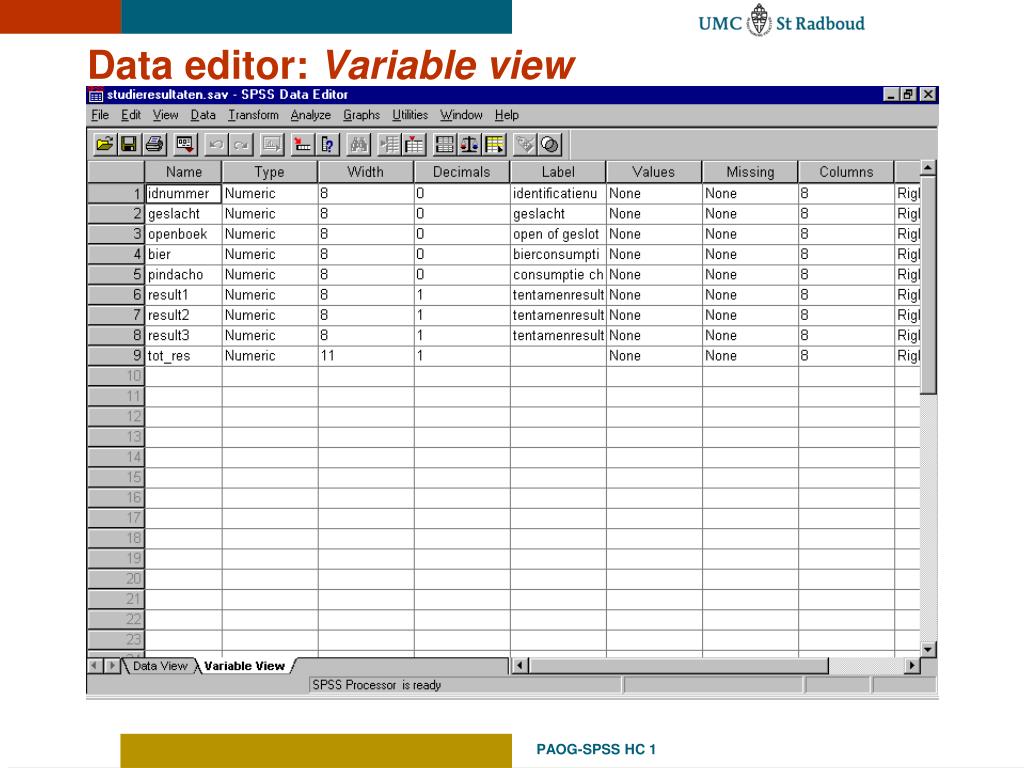Image resolution: width=1024 pixels, height=768 pixels.
Task: Open the Dialog Recall toolbar icon
Action: [x=185, y=144]
